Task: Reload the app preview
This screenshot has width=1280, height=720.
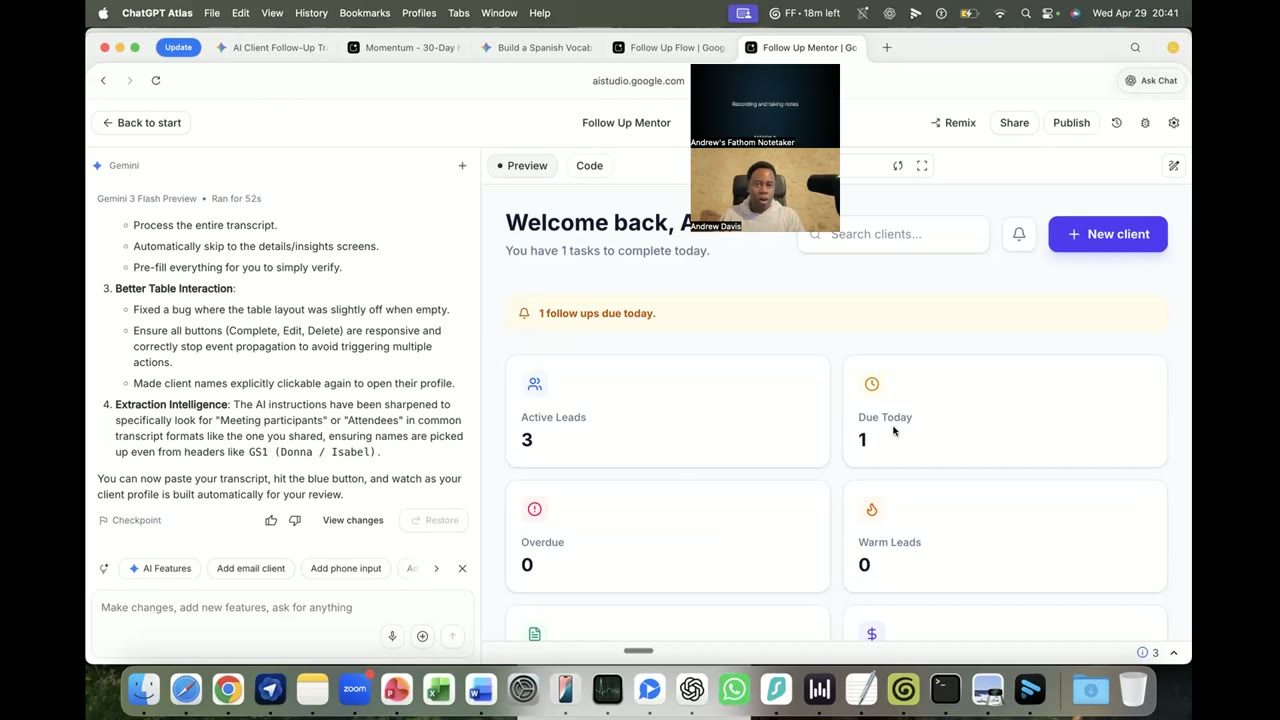Action: [898, 166]
